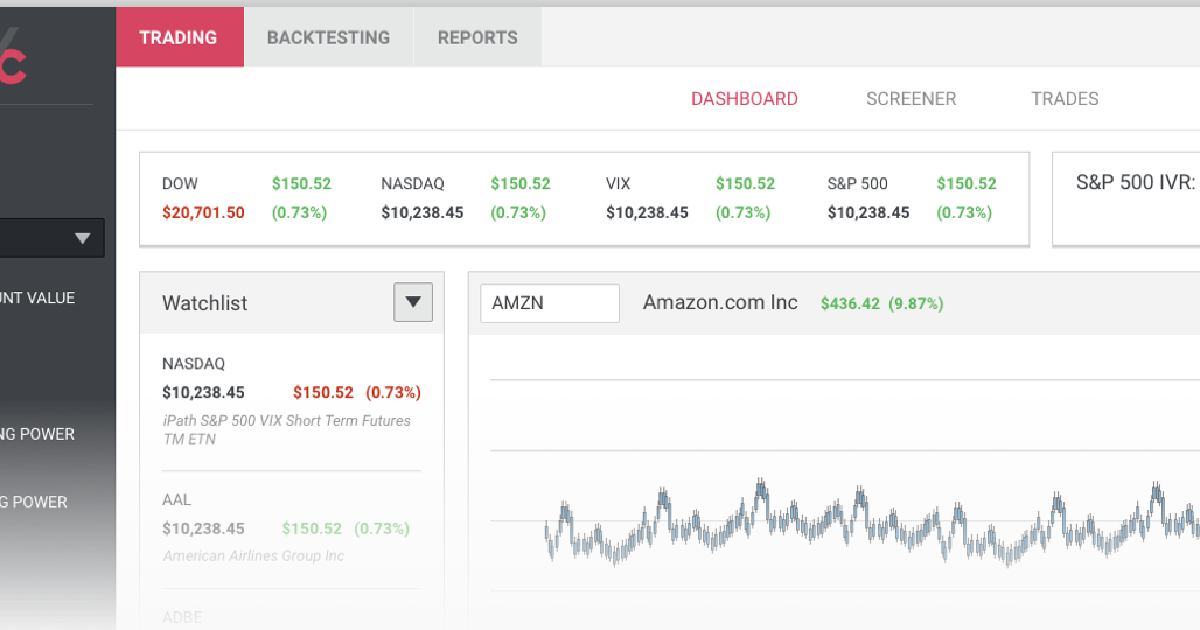Click the AMZN ticker symbol input field

[x=549, y=302]
